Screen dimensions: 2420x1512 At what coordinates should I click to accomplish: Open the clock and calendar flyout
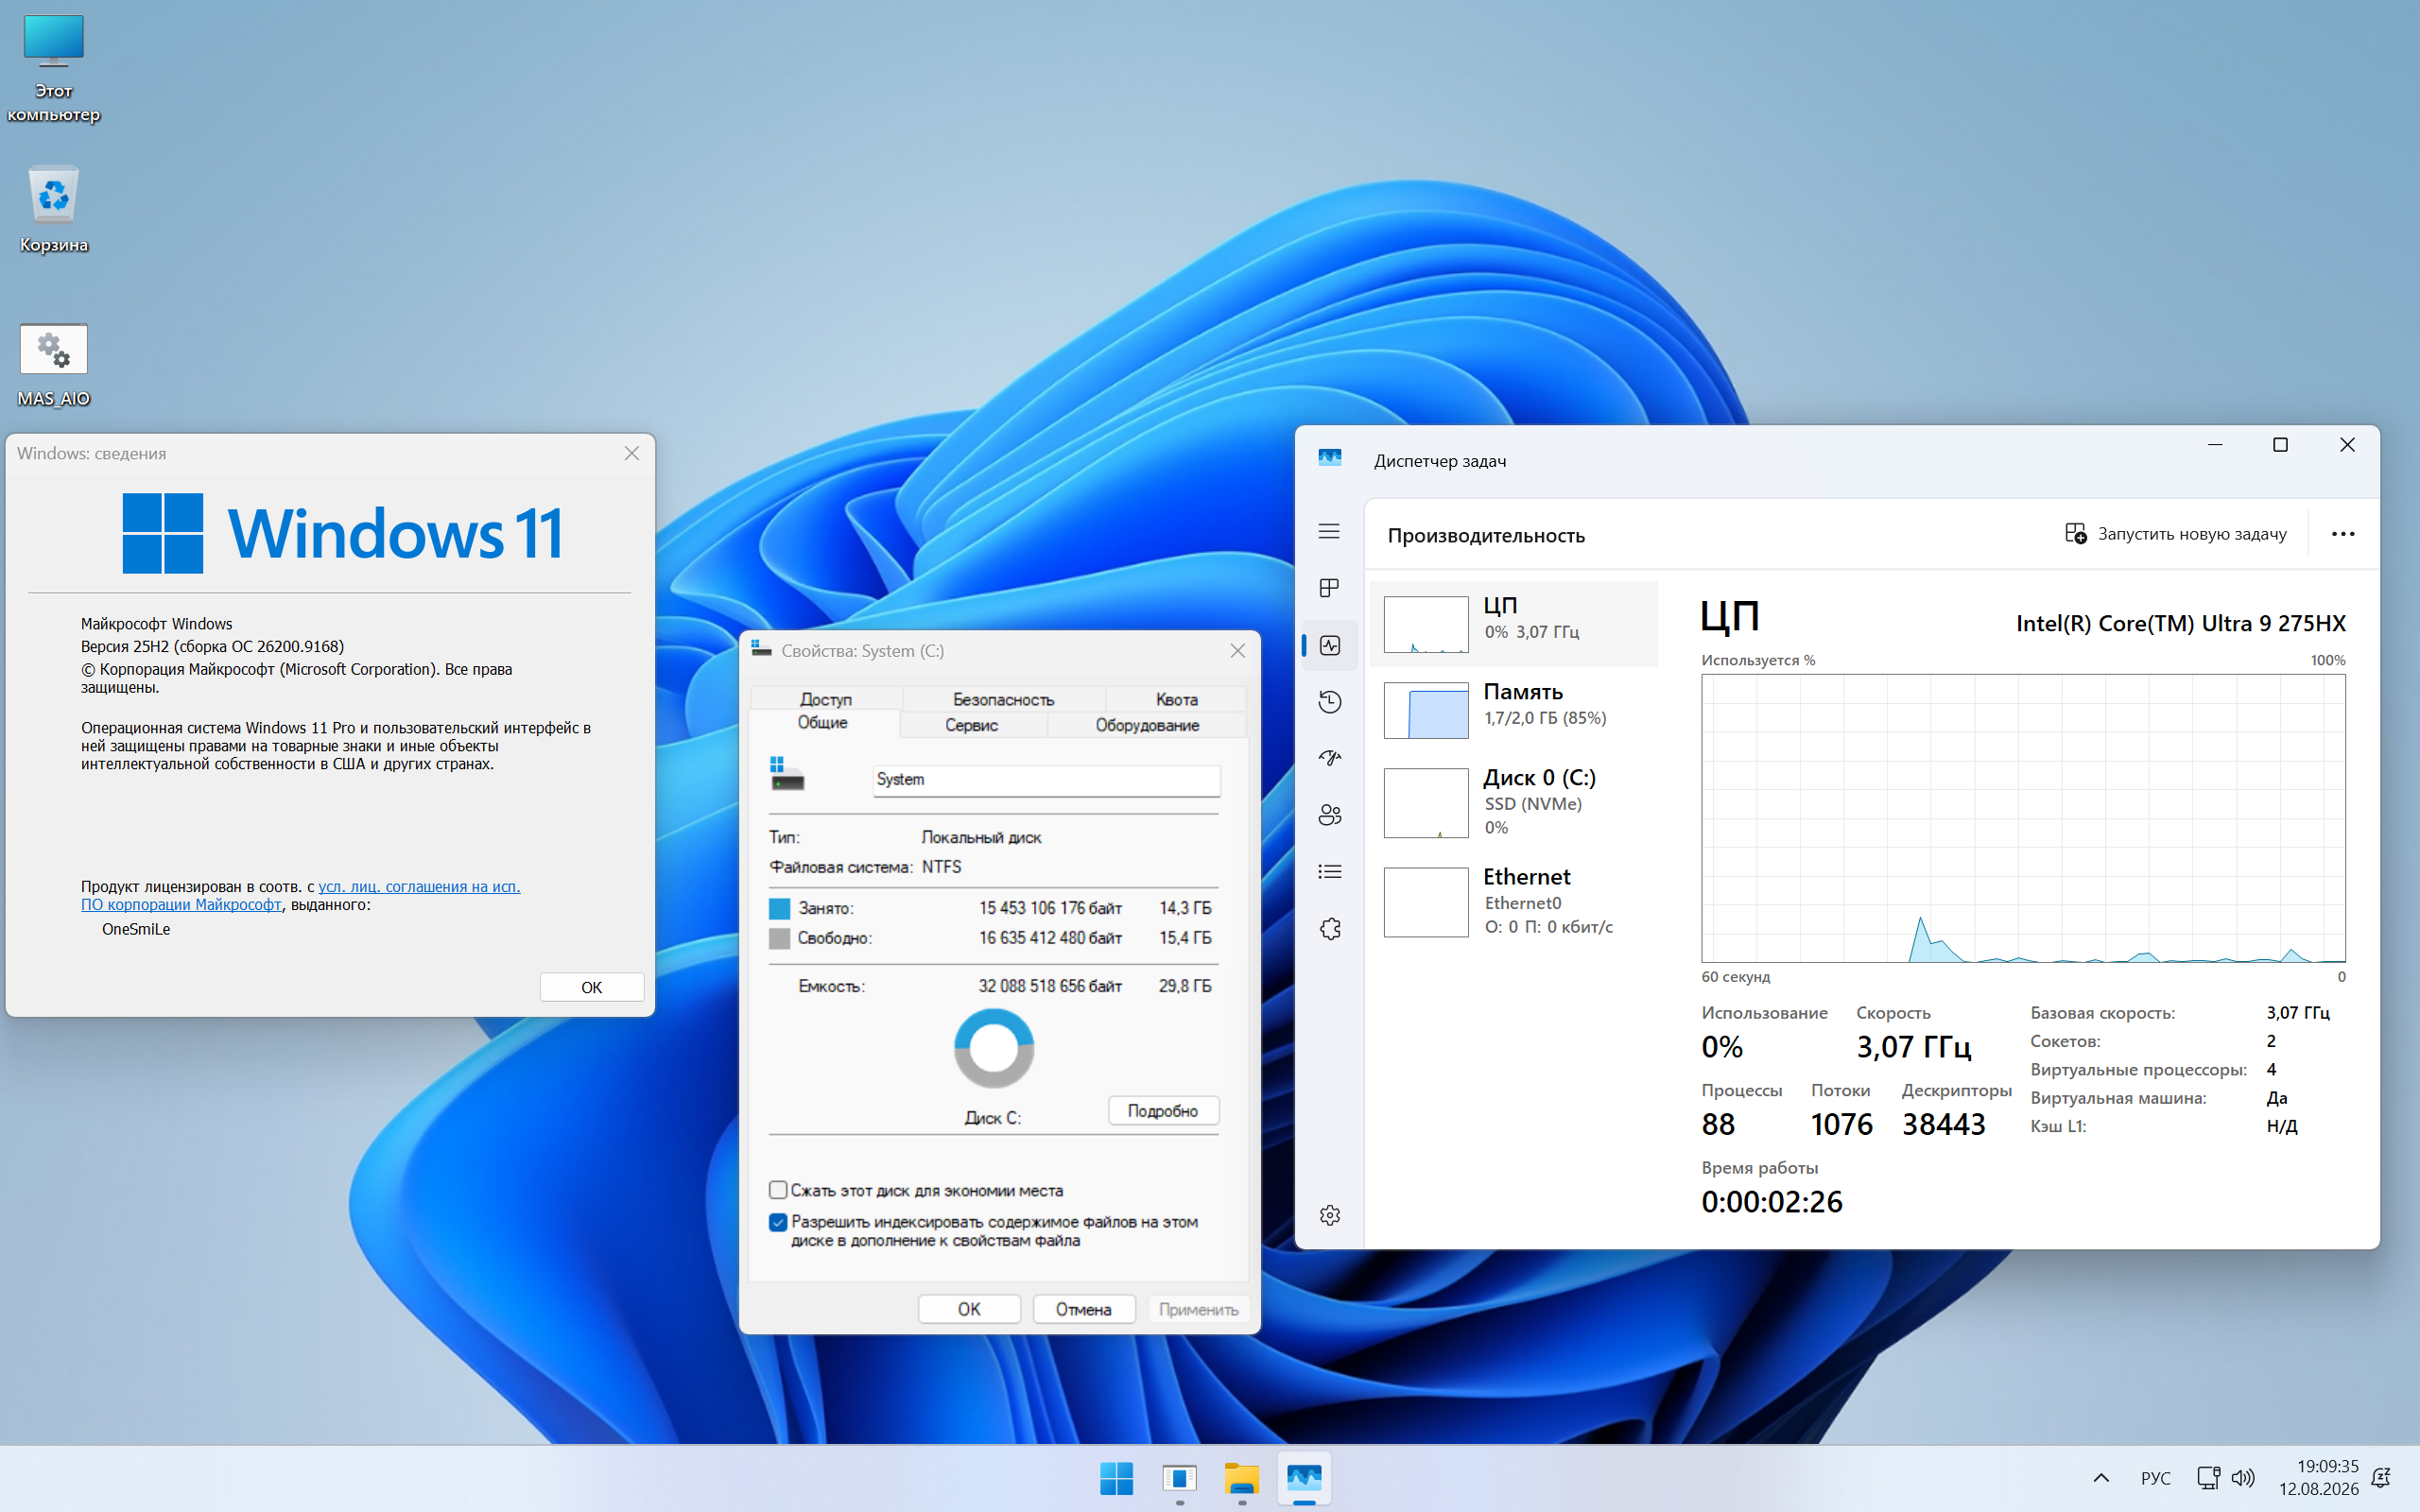pyautogui.click(x=2319, y=1478)
